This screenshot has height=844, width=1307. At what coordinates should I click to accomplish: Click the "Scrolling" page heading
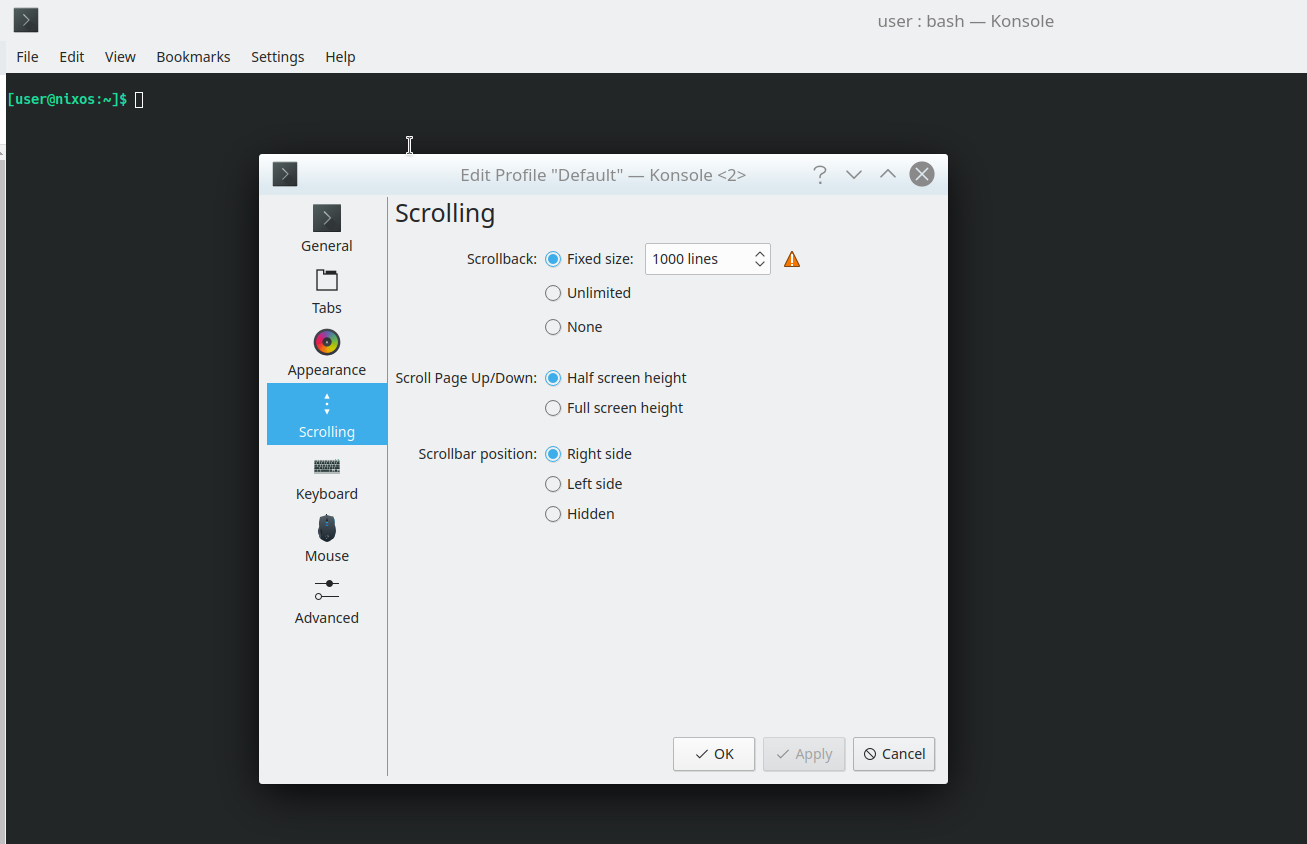coord(445,213)
